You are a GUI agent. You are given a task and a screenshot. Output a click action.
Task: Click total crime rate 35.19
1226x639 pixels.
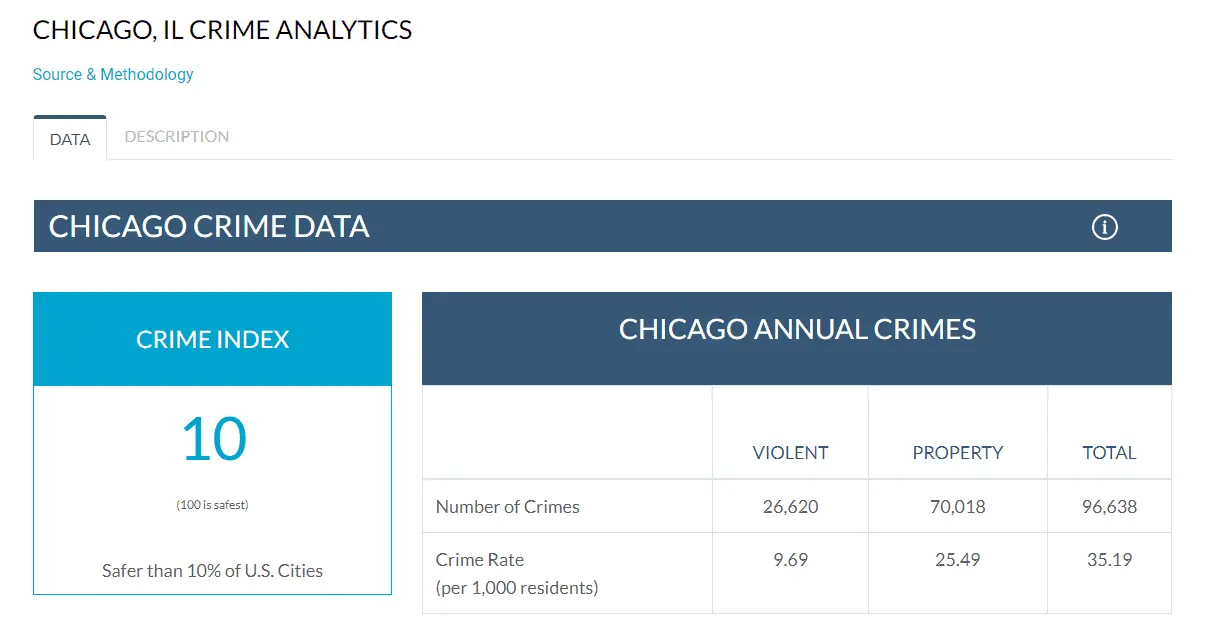coord(1109,560)
